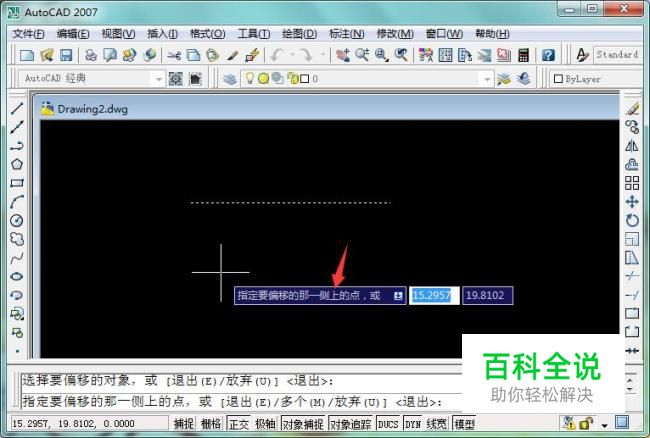Select the Construction Line tool
This screenshot has height=438, width=650.
coord(17,127)
